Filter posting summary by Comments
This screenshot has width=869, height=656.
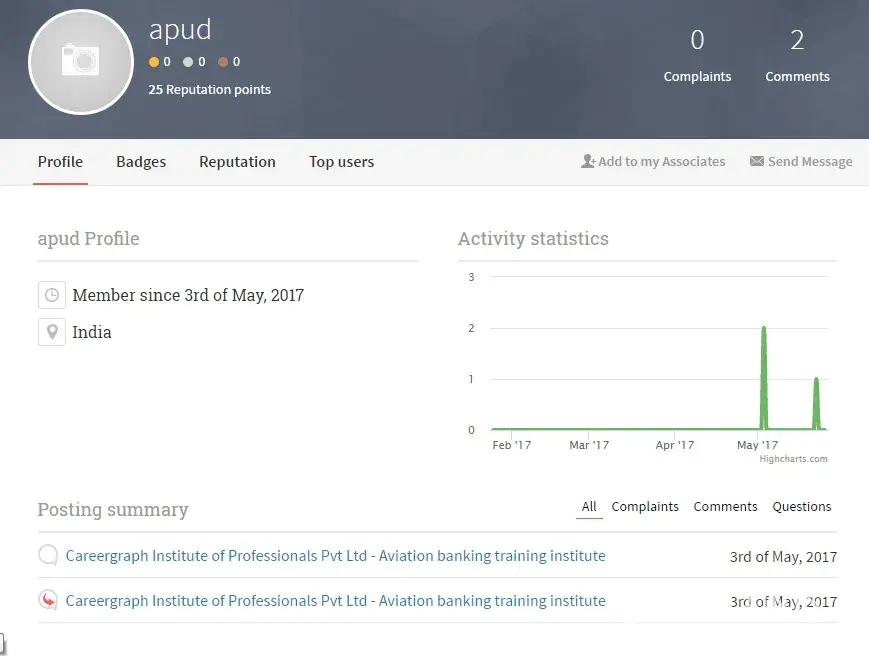pyautogui.click(x=725, y=507)
